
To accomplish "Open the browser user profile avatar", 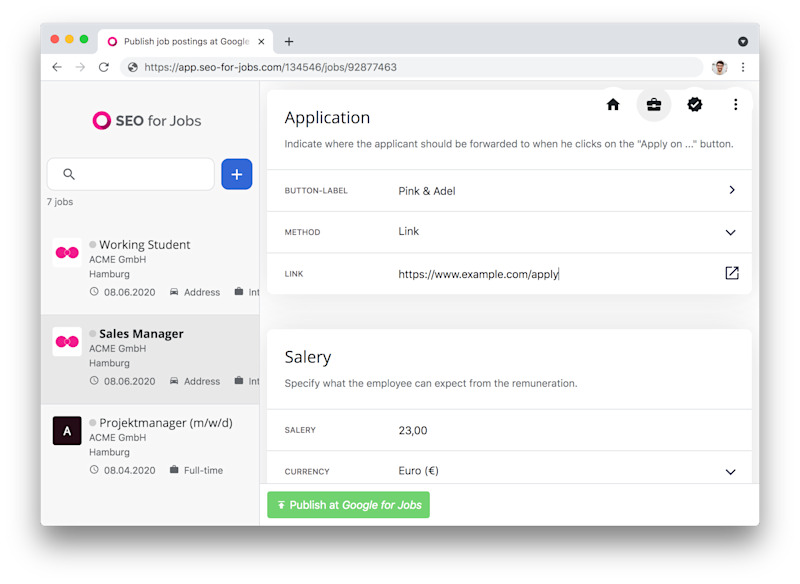I will pyautogui.click(x=719, y=67).
